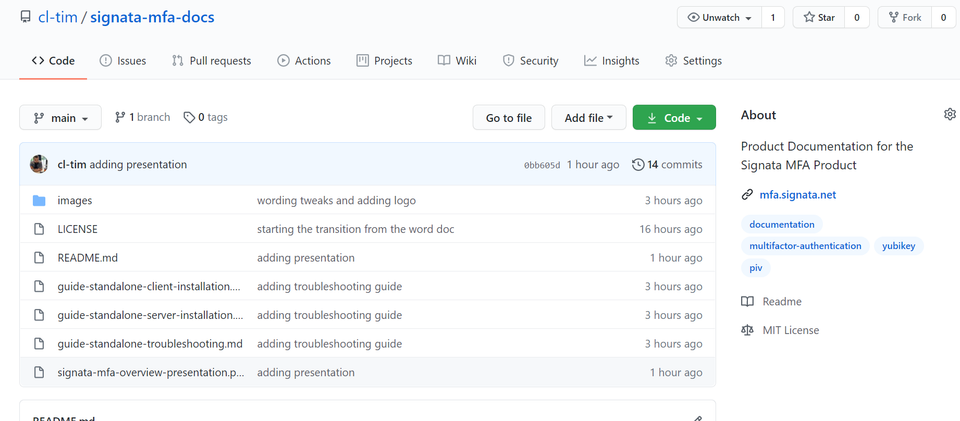Screen dimensions: 960x421
Task: Open the Pull requests tab
Action: tap(211, 61)
